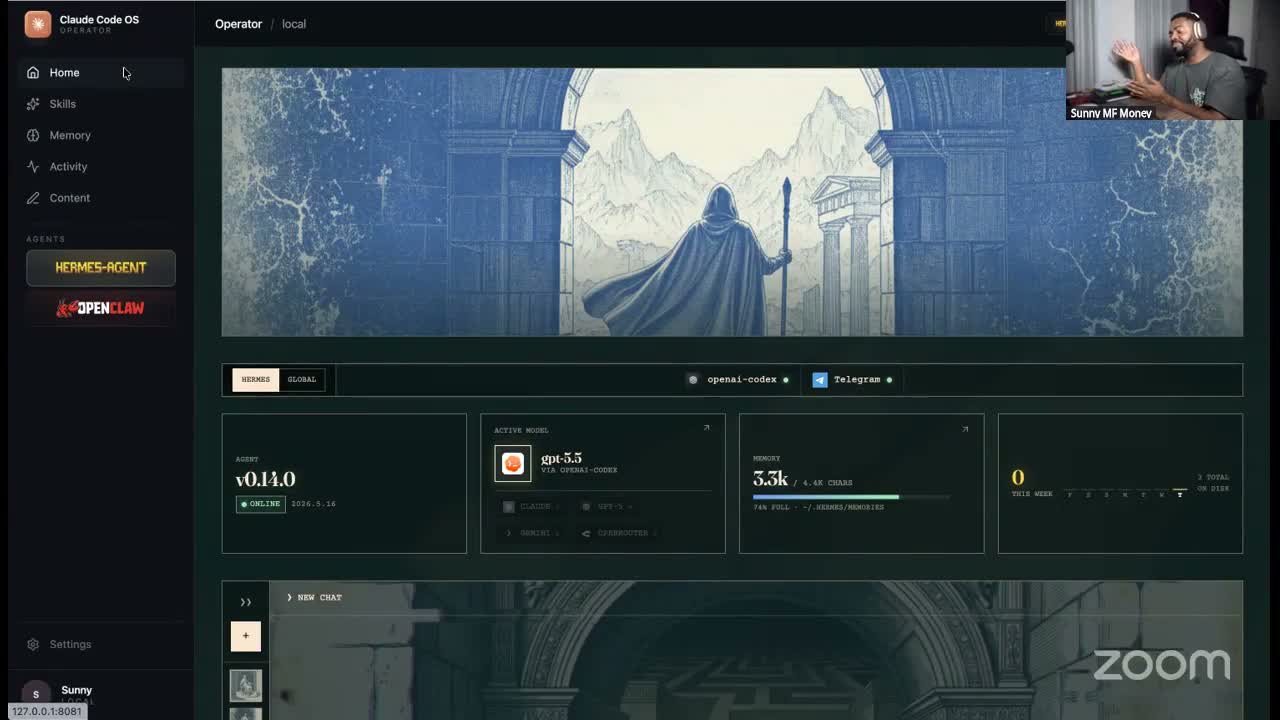Open the Home menu item

pos(100,72)
